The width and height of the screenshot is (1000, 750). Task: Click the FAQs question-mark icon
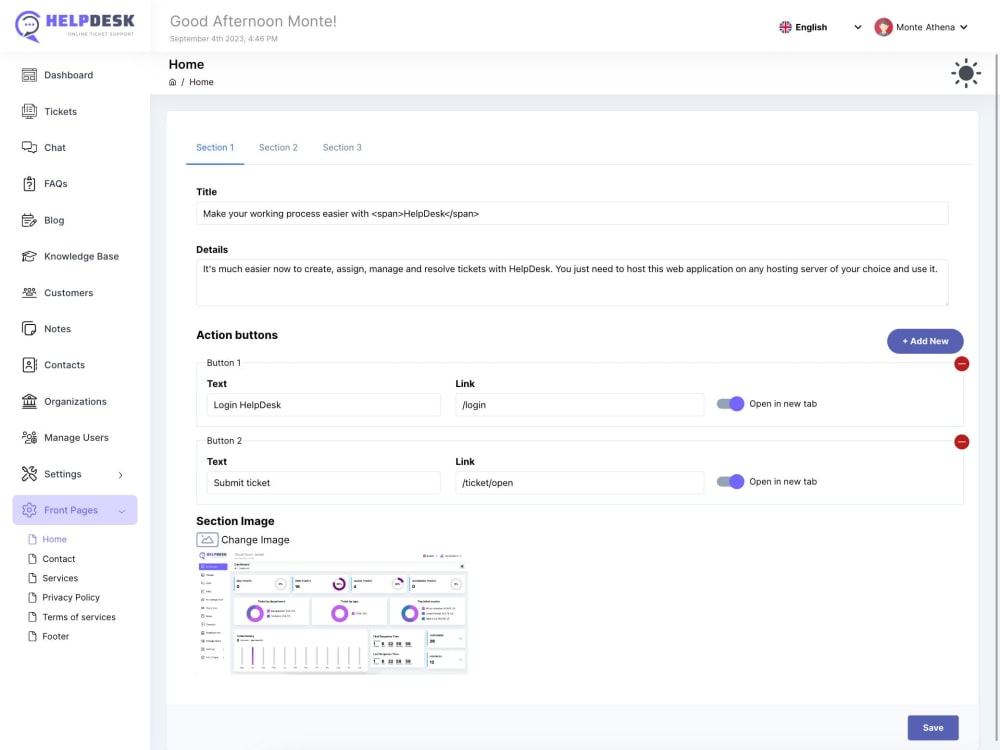tap(29, 184)
